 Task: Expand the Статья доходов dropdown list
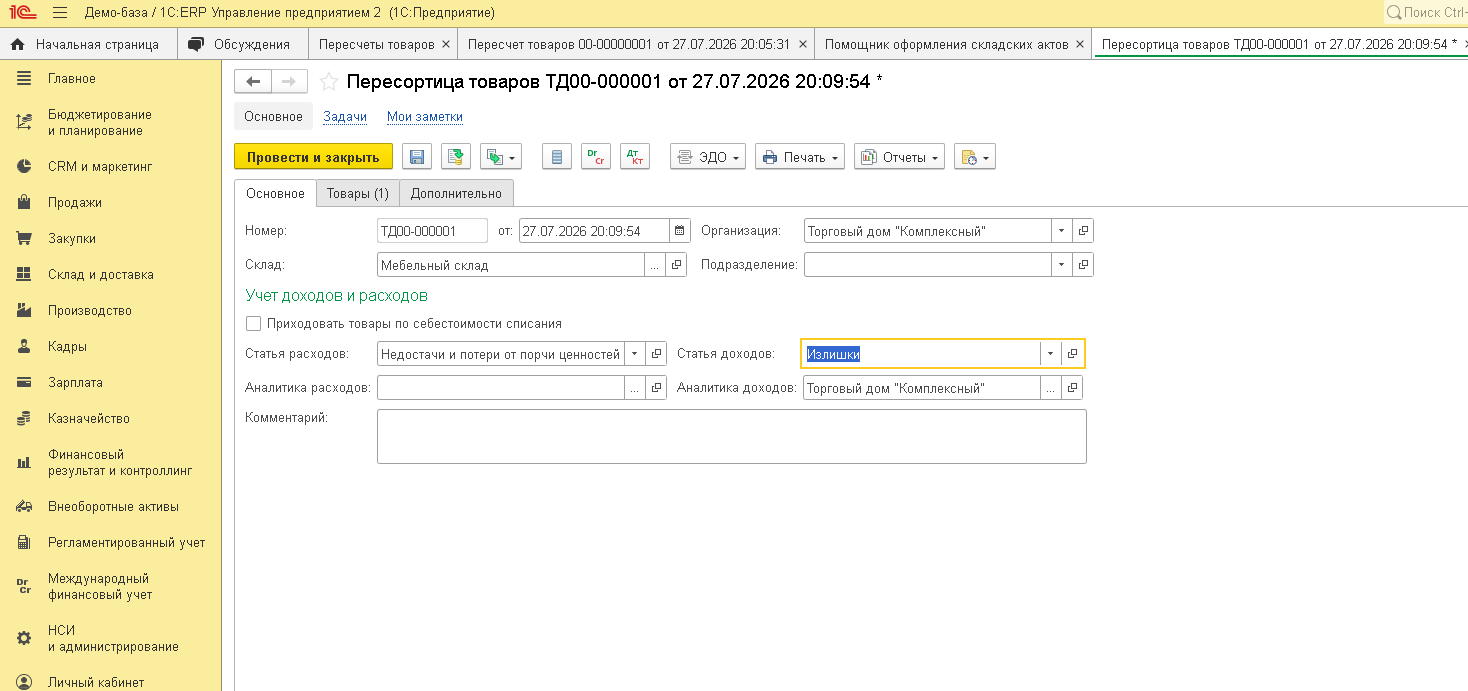pyautogui.click(x=1050, y=354)
